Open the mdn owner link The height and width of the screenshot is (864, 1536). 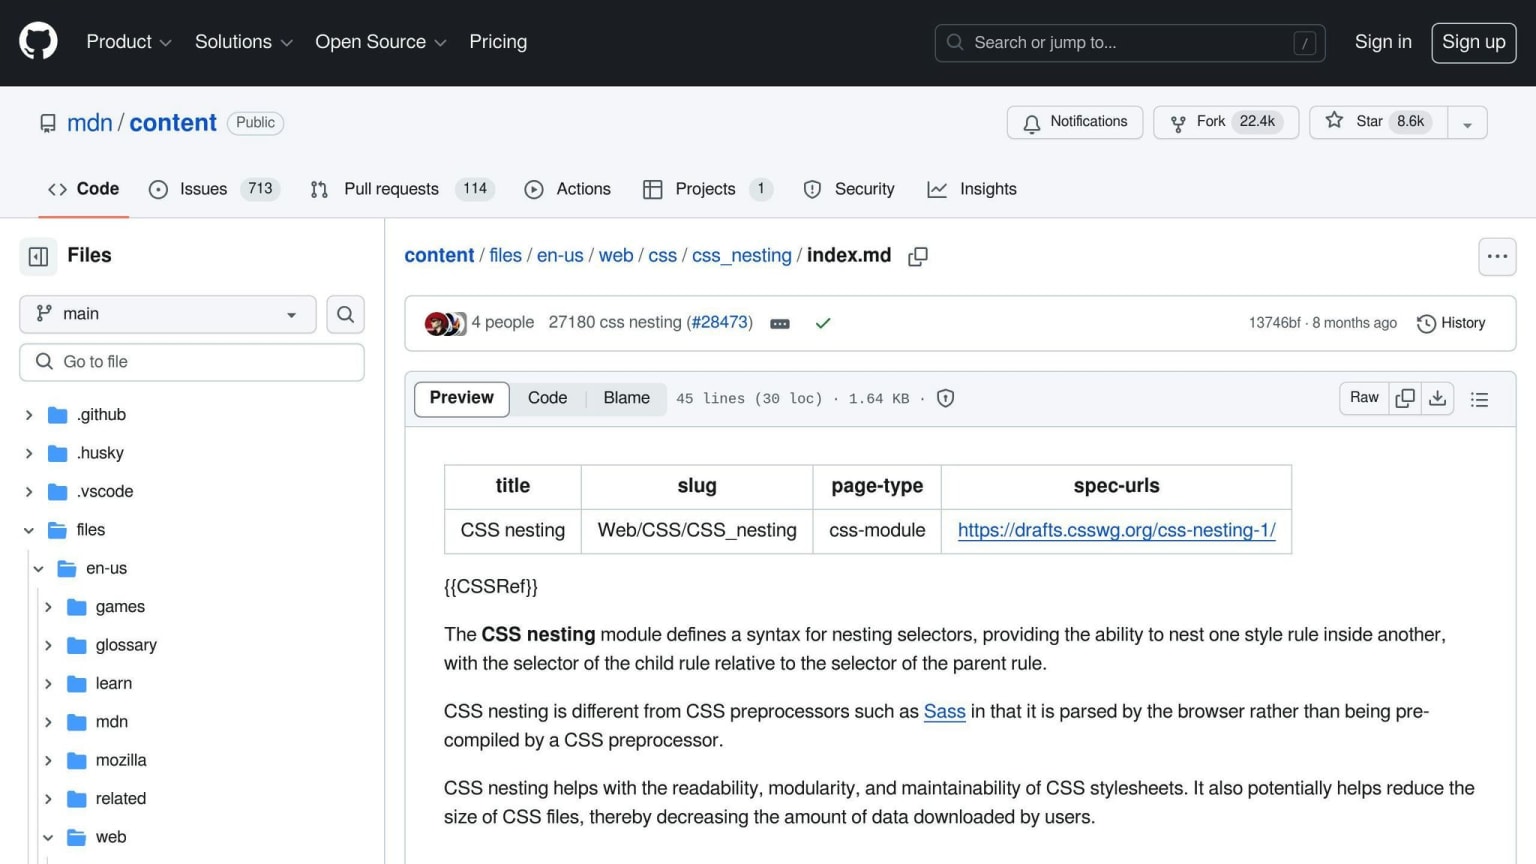90,123
